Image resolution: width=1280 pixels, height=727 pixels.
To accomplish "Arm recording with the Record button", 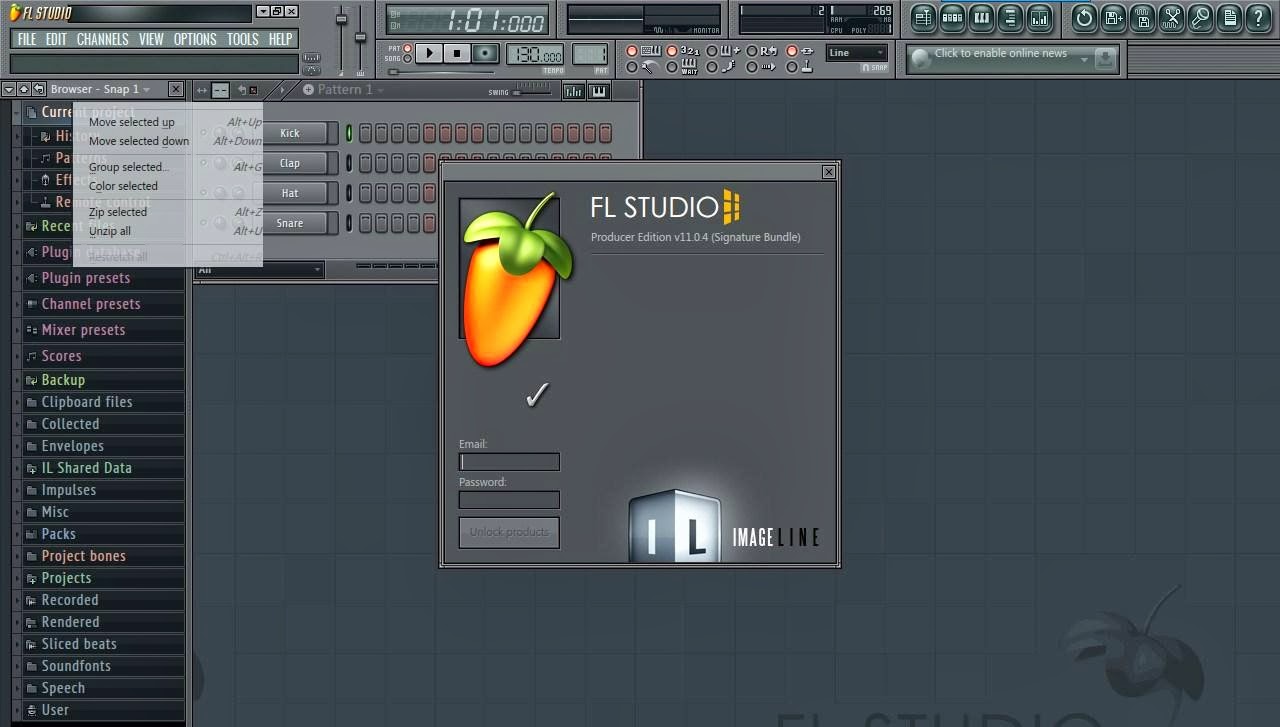I will coord(486,53).
